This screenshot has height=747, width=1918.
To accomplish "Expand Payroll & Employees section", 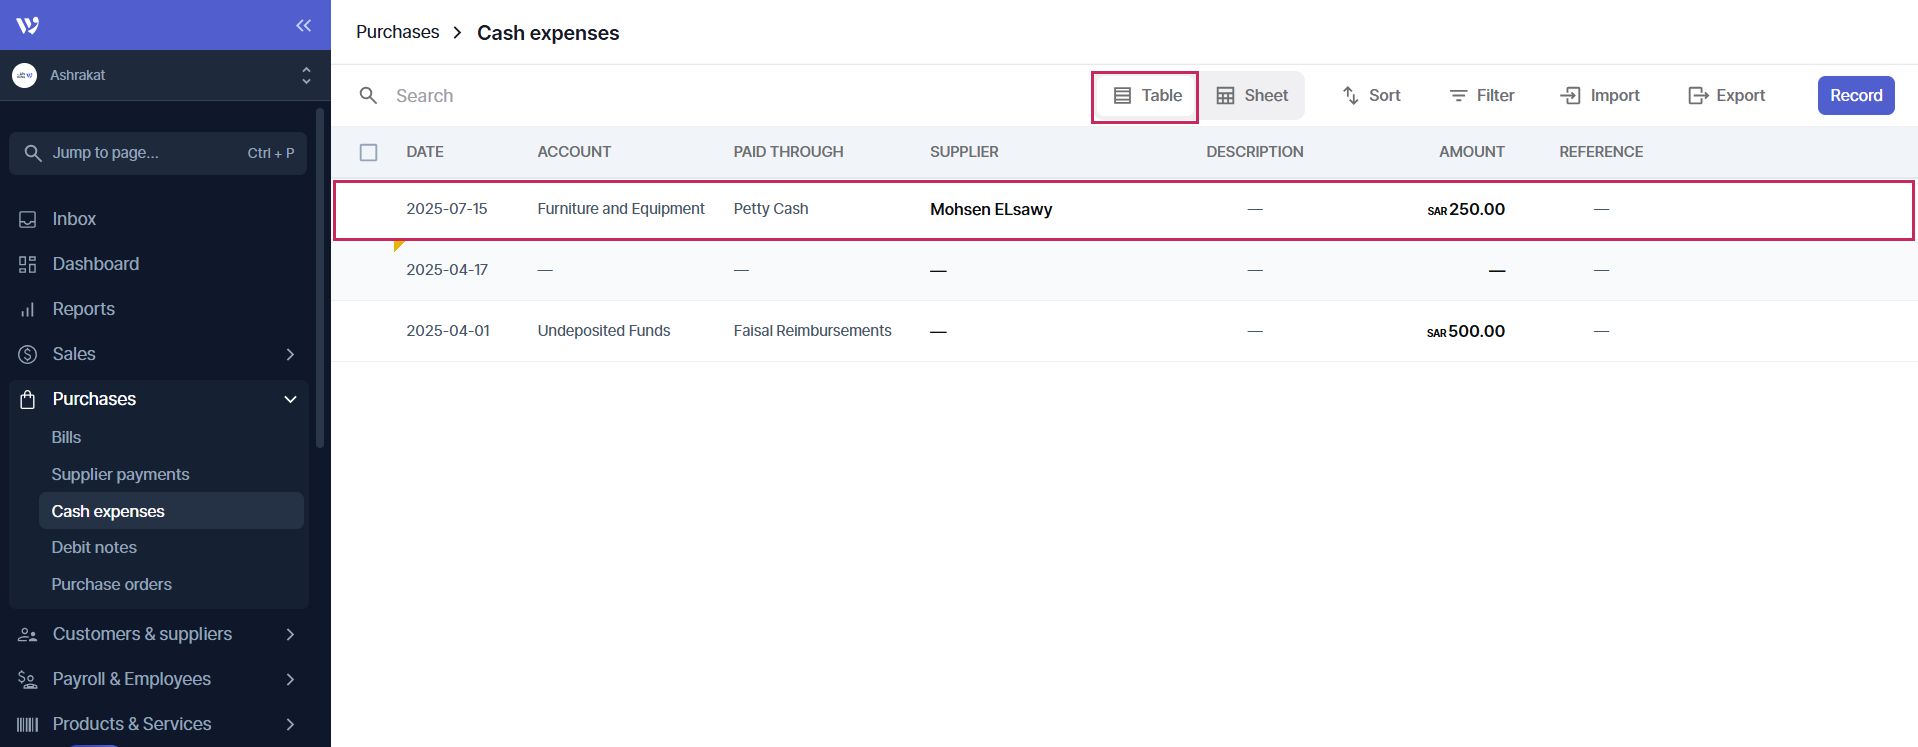I will (289, 679).
